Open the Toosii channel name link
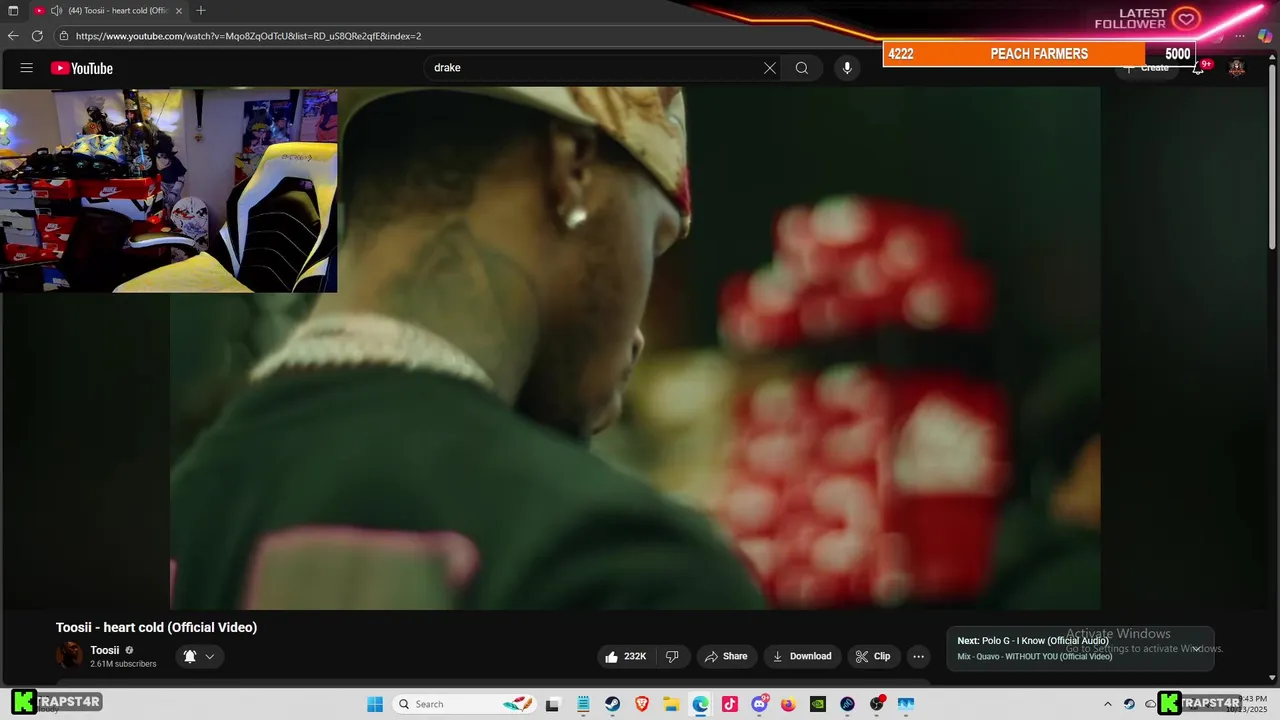1280x720 pixels. pyautogui.click(x=104, y=650)
